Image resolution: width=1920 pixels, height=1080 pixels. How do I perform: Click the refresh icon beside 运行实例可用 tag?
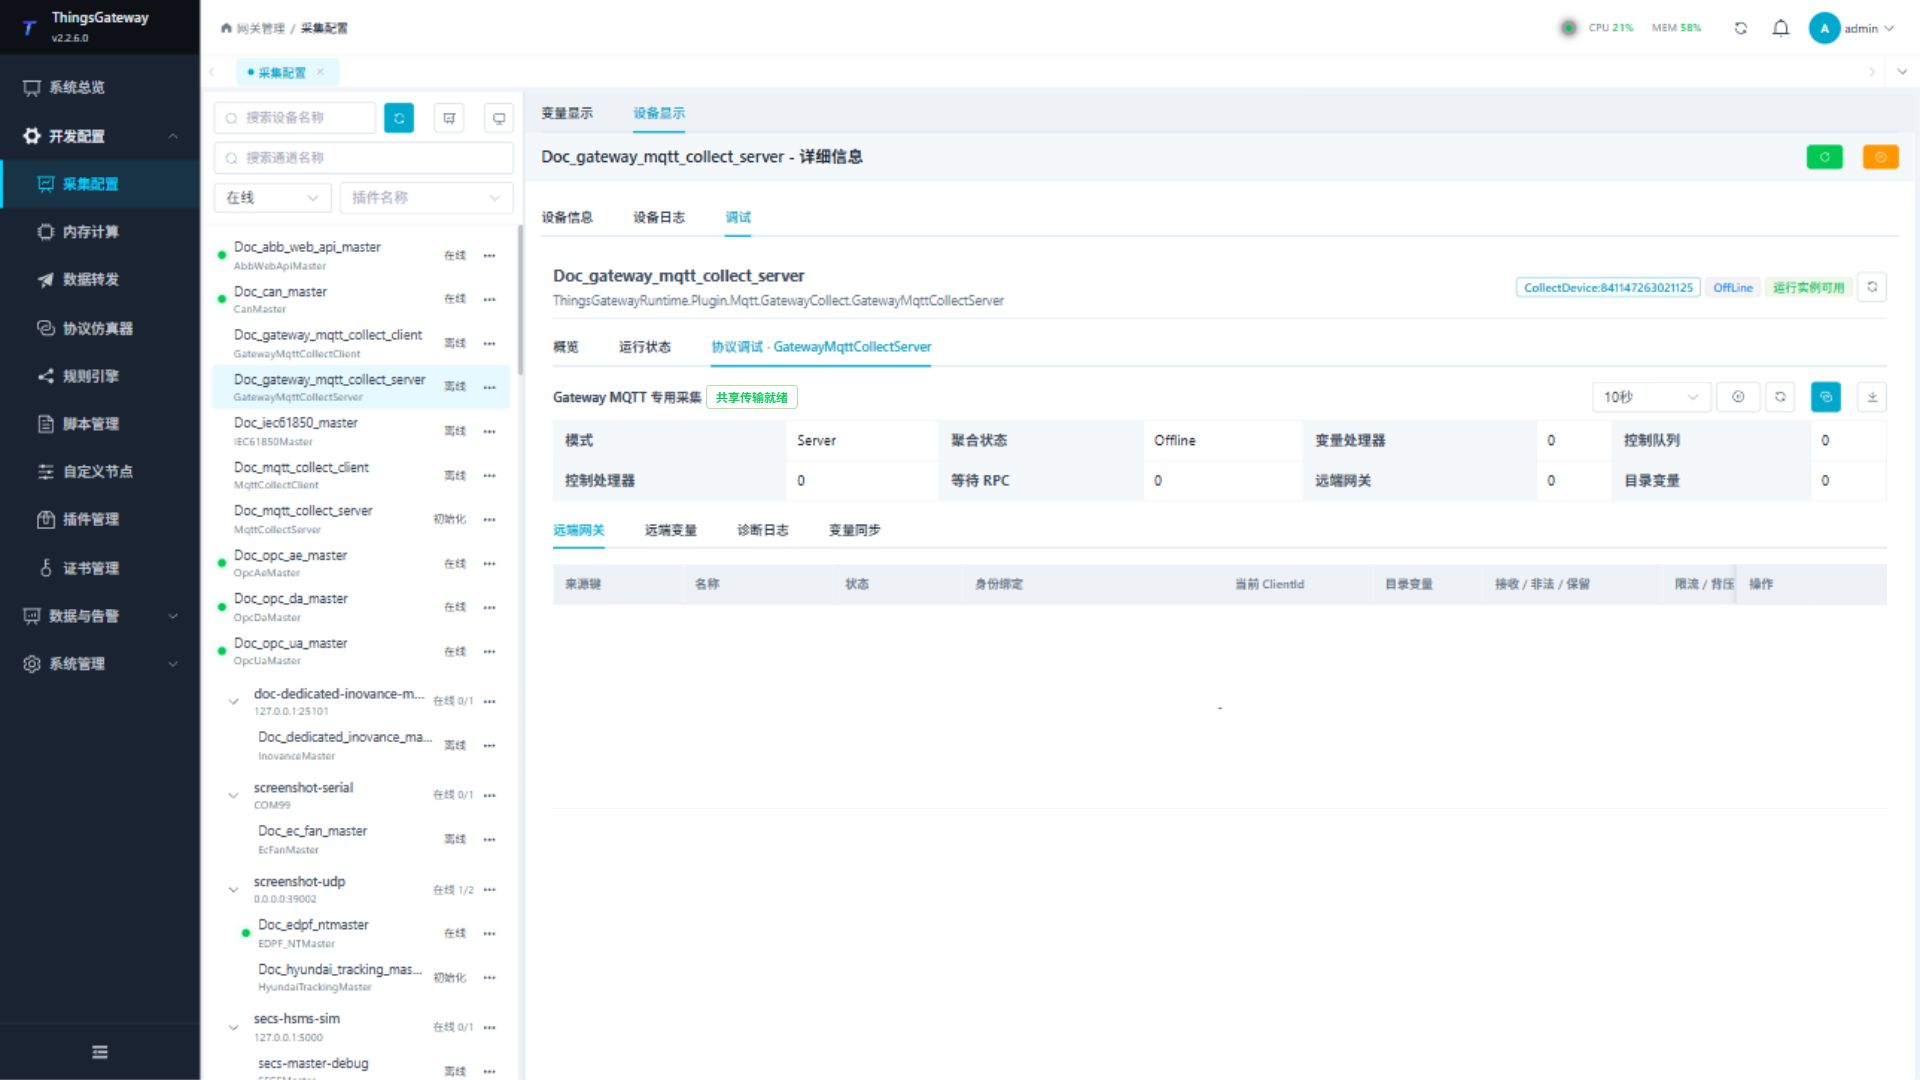pos(1872,287)
